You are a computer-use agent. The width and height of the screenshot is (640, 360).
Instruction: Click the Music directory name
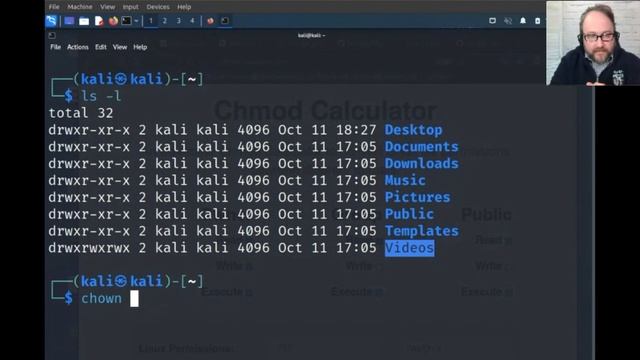pos(405,180)
